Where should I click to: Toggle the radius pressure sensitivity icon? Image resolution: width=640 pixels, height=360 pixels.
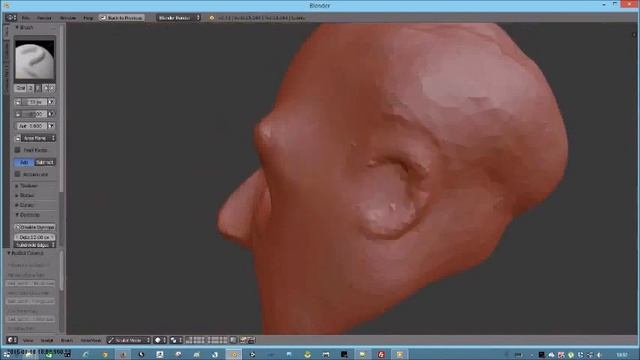pos(51,102)
